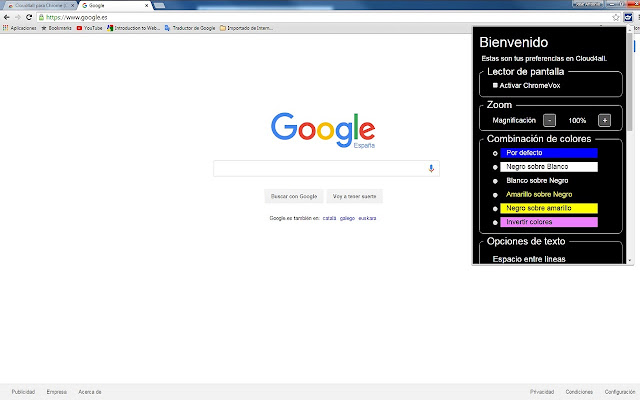
Task: Reload the page with the refresh icon
Action: click(x=29, y=17)
